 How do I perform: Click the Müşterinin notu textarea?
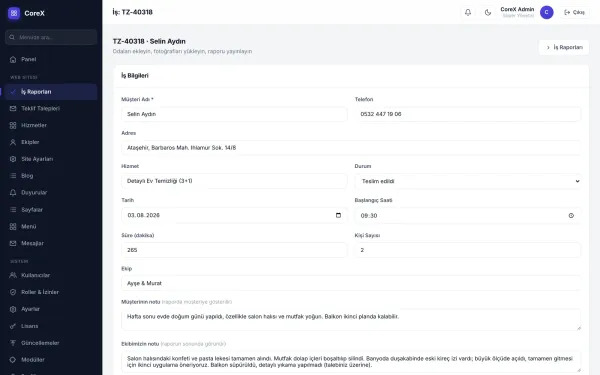tap(351, 320)
